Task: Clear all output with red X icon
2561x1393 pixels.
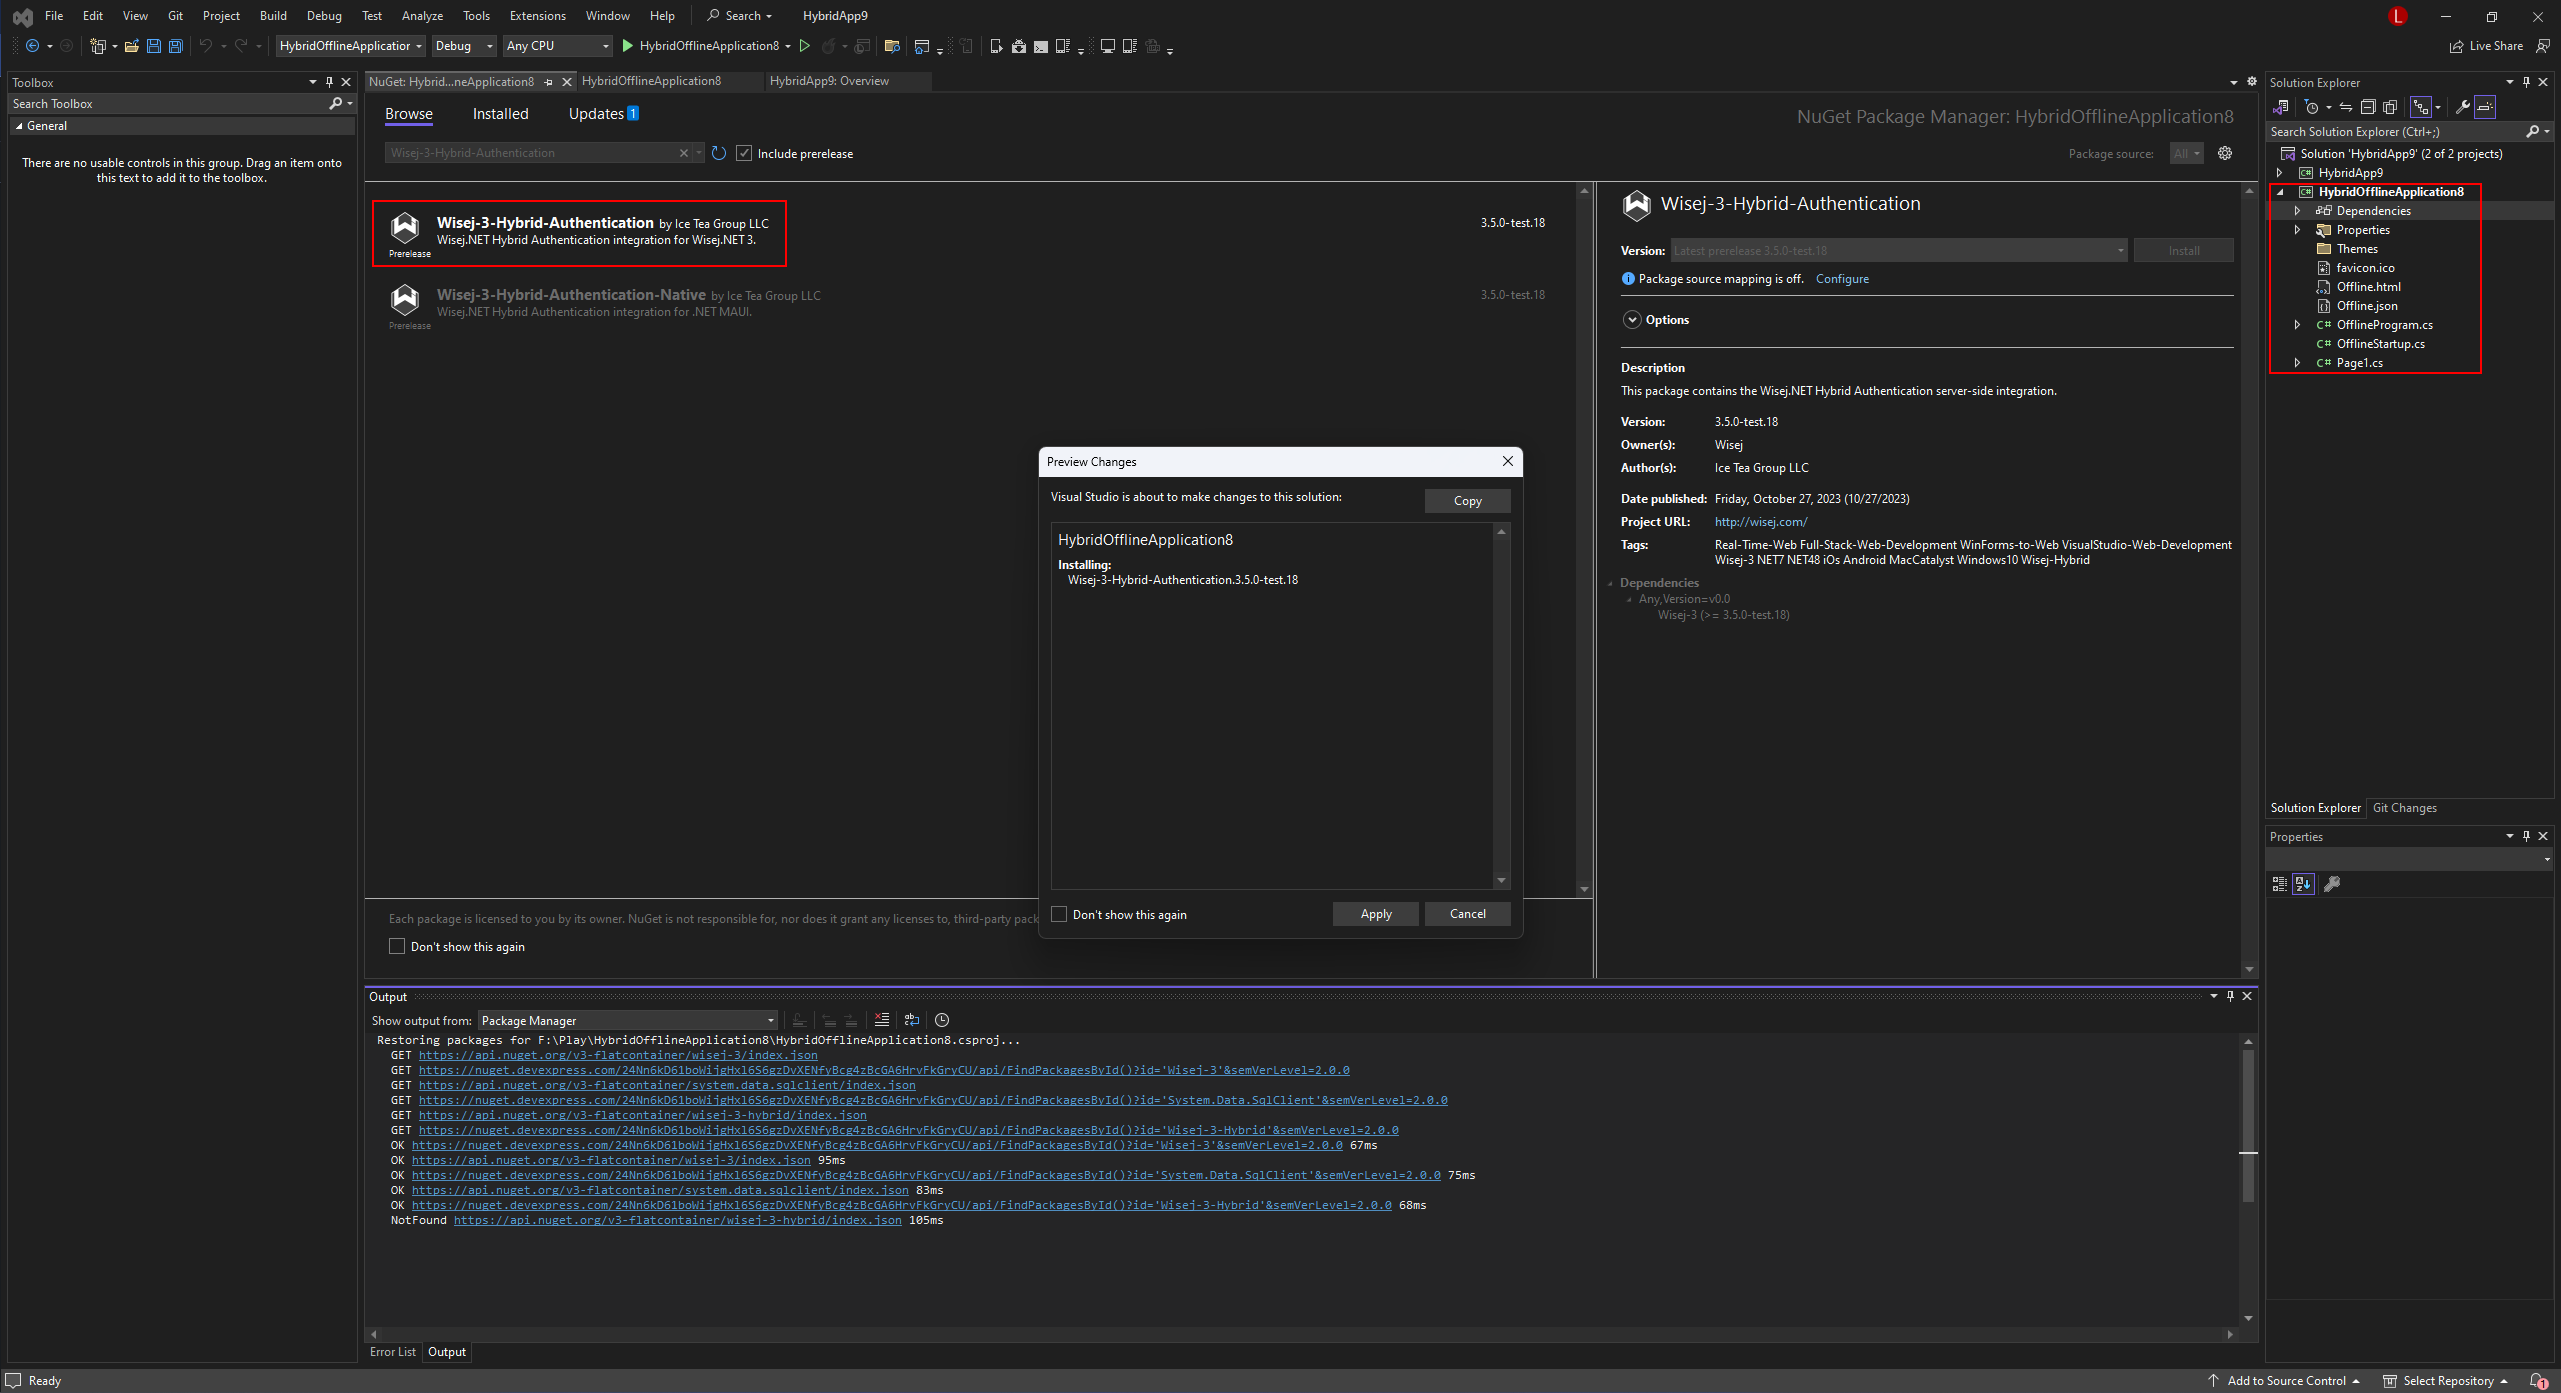Action: click(881, 1020)
